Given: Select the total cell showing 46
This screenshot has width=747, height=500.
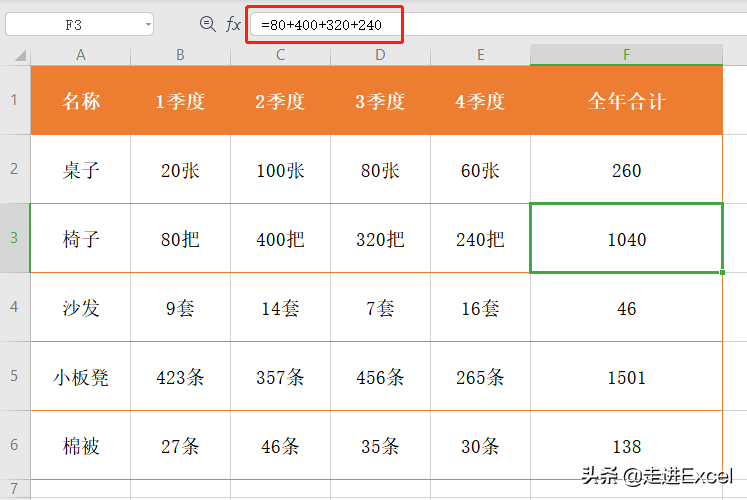Looking at the screenshot, I should tap(626, 308).
